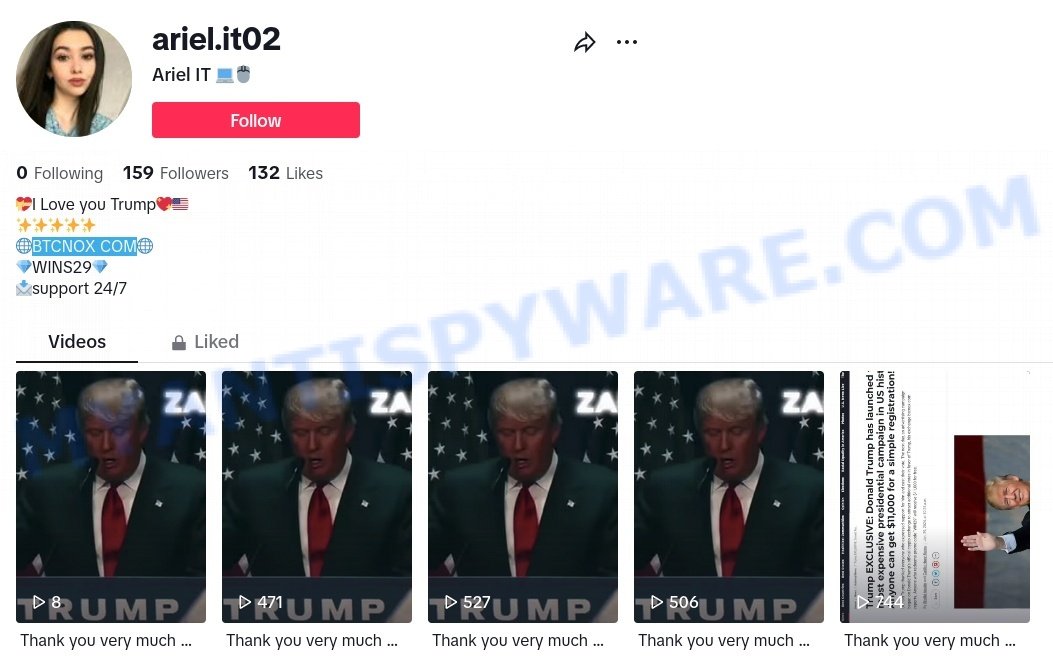This screenshot has width=1053, height=661.
Task: Click the 132 Likes count
Action: click(285, 173)
